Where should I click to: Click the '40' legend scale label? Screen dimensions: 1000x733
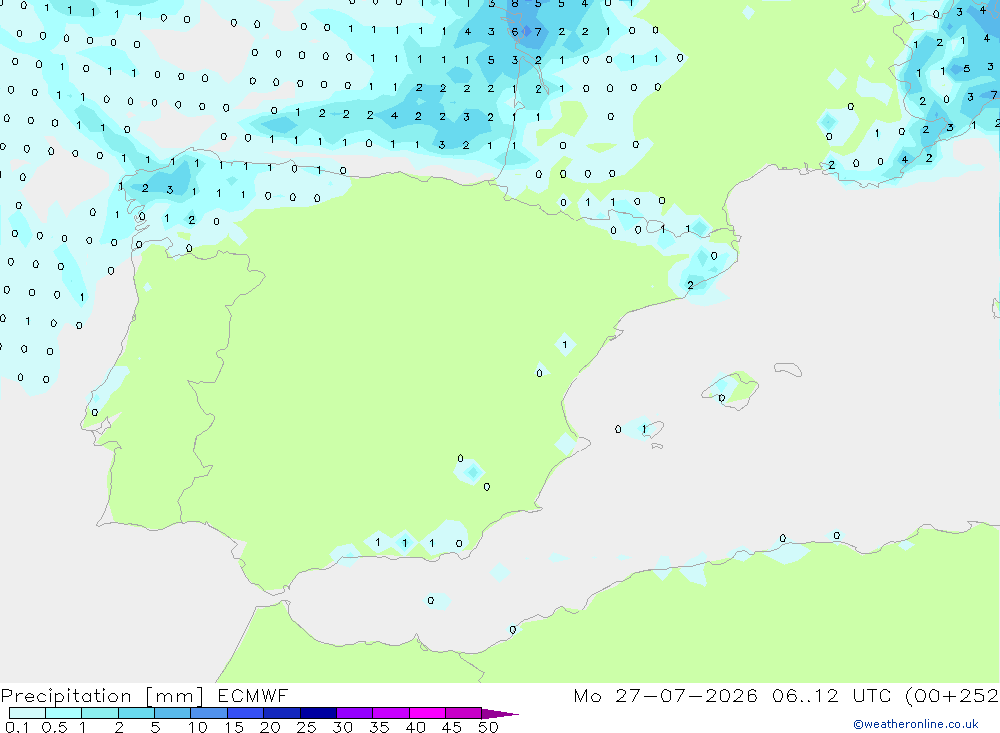point(415,727)
